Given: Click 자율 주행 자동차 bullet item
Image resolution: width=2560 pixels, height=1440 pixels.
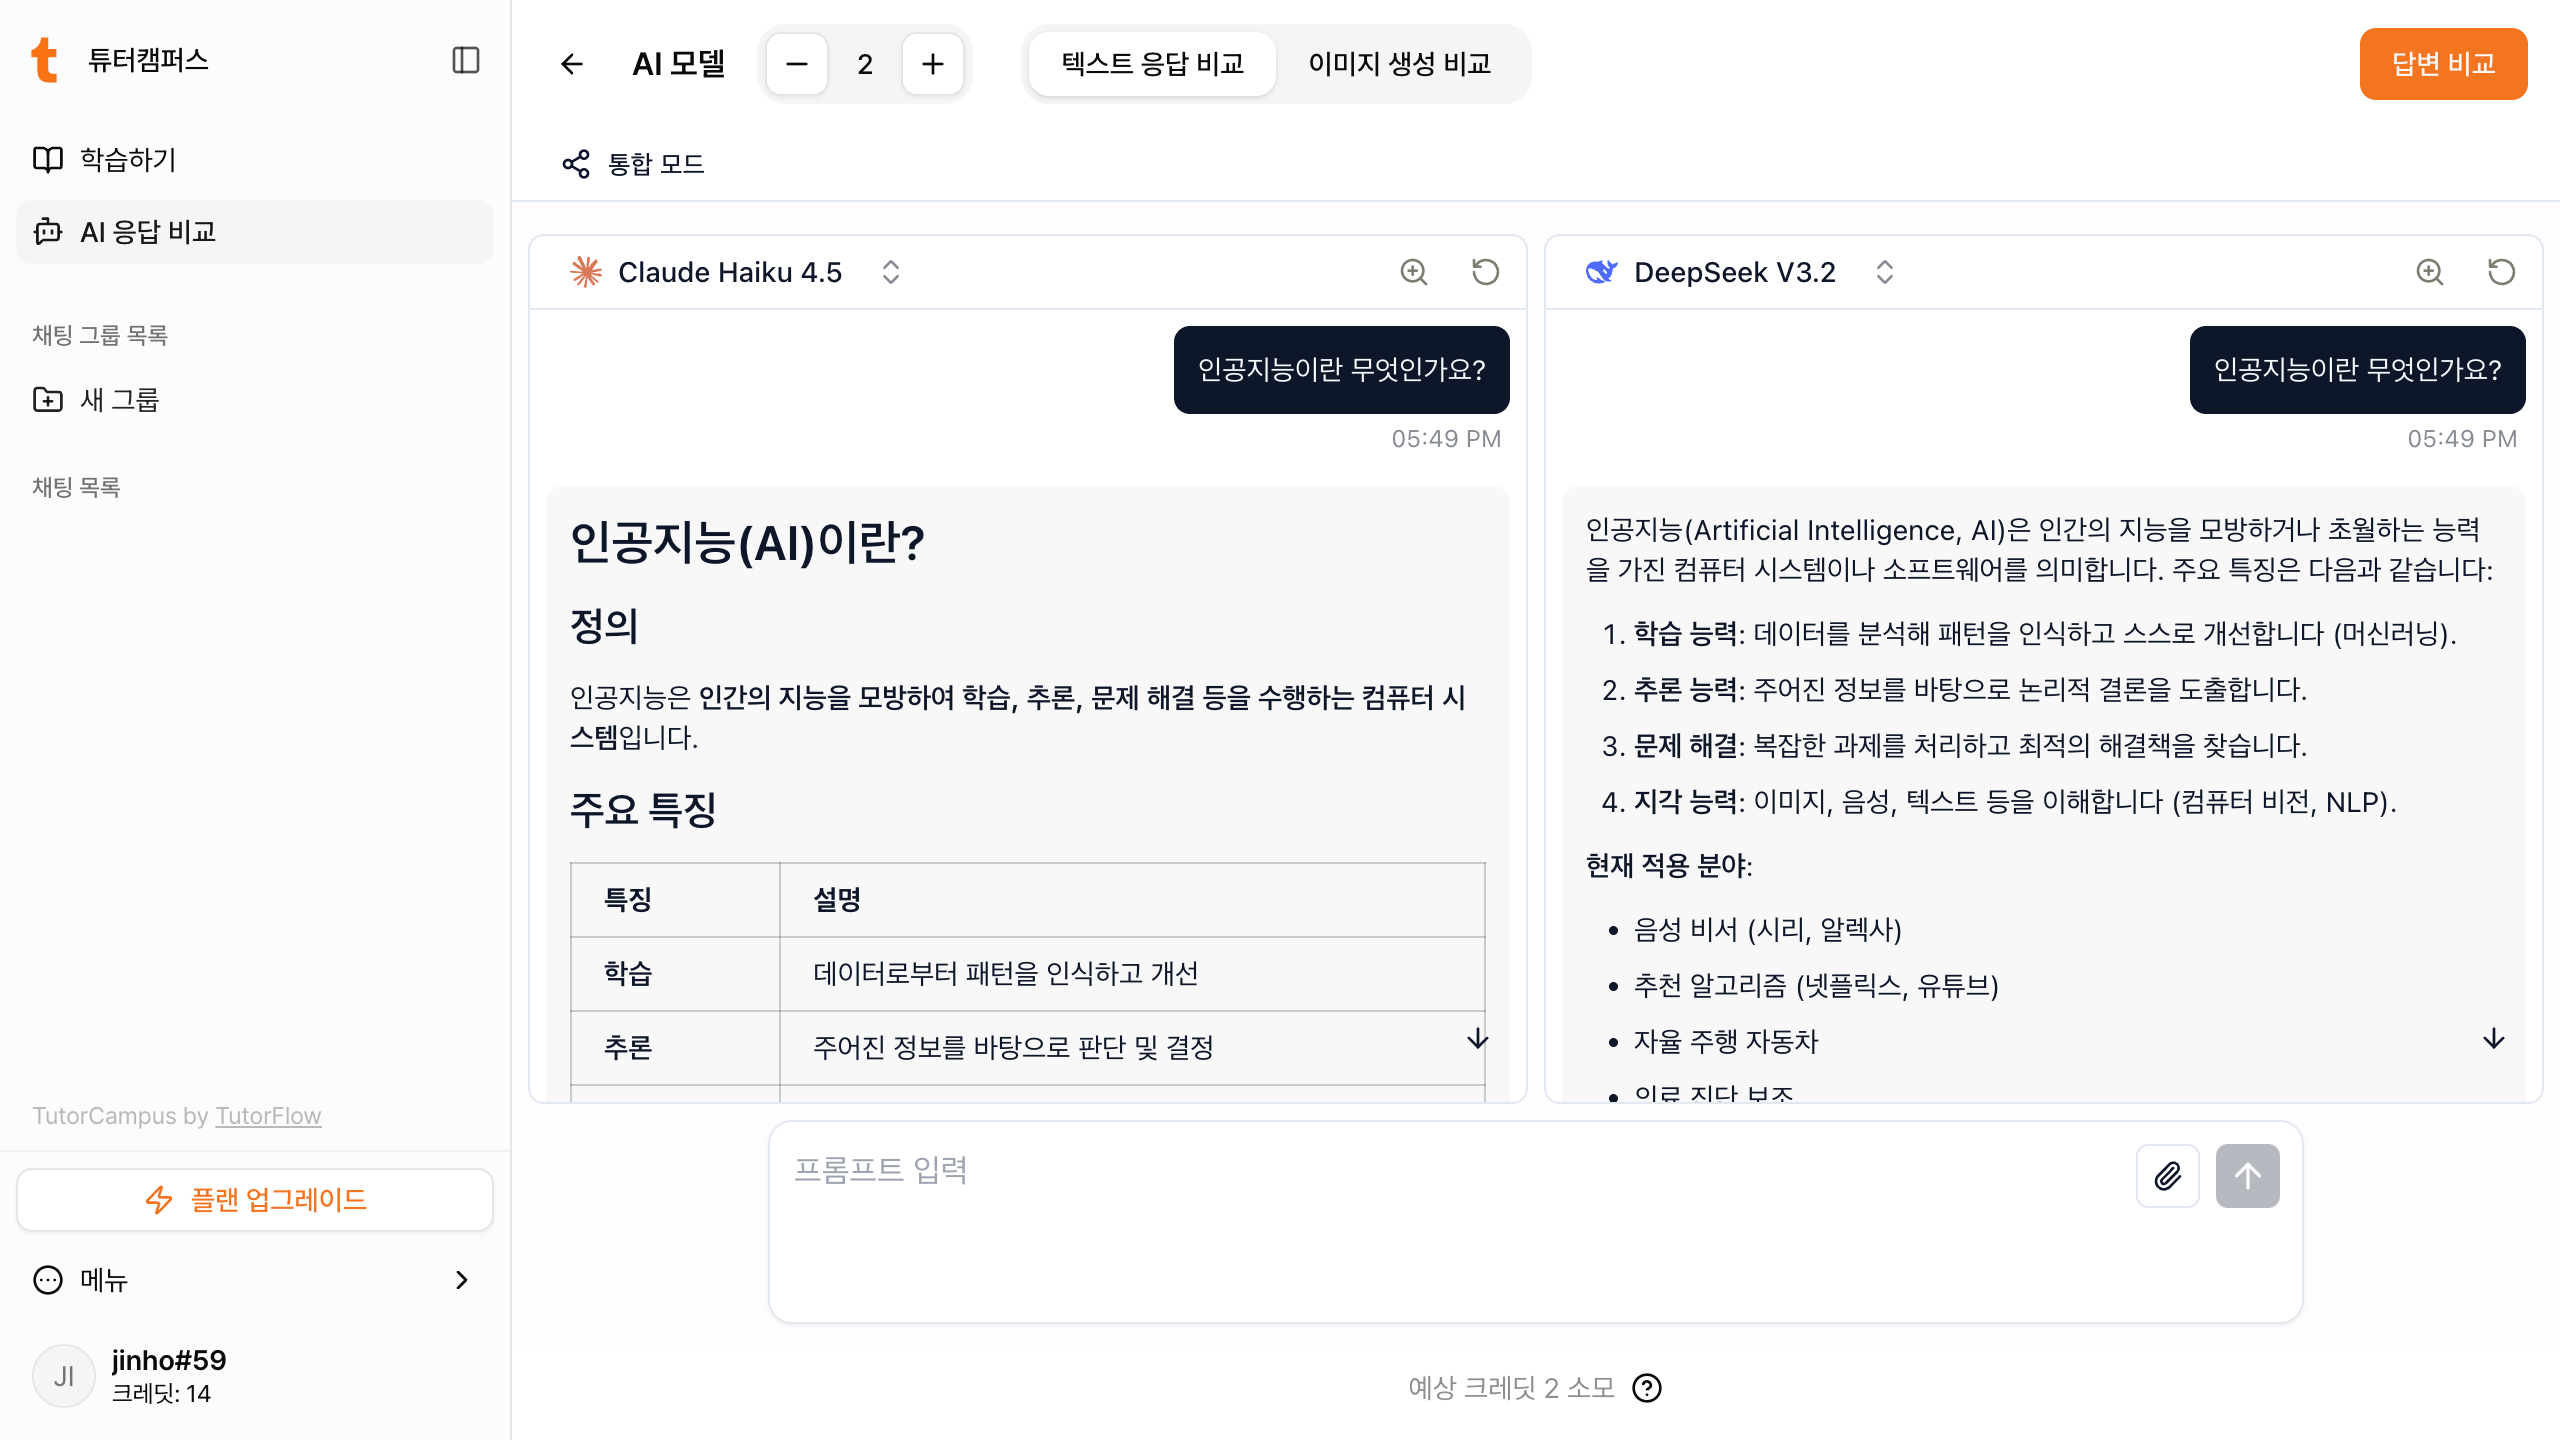Looking at the screenshot, I should [1725, 1042].
